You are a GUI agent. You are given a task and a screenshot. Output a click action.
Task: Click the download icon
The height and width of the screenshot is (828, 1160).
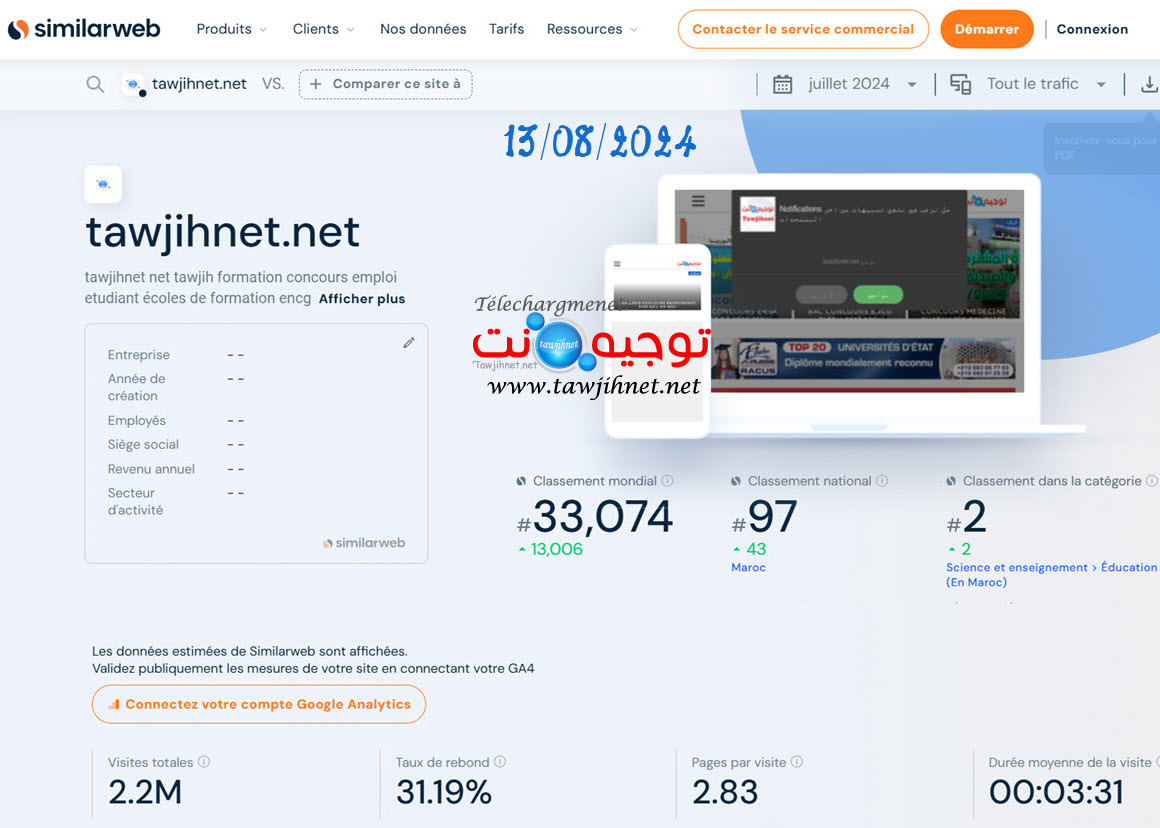[x=1149, y=84]
